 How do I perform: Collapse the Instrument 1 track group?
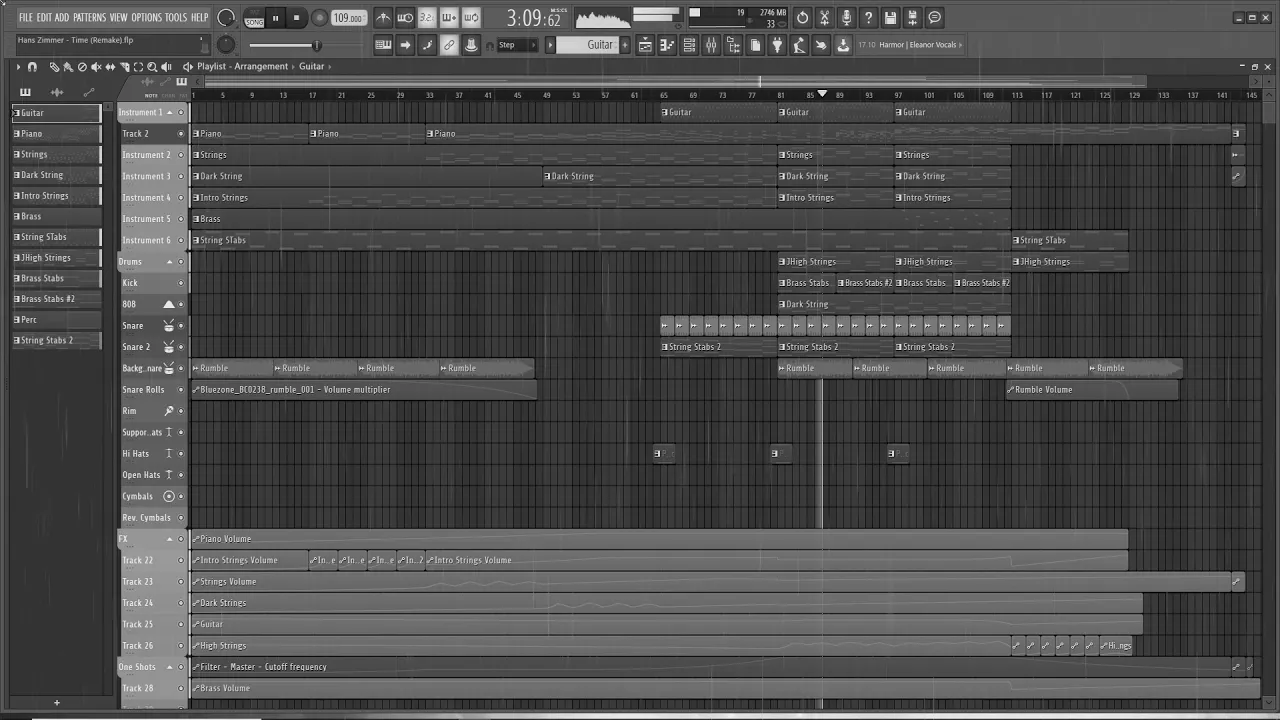coord(169,112)
